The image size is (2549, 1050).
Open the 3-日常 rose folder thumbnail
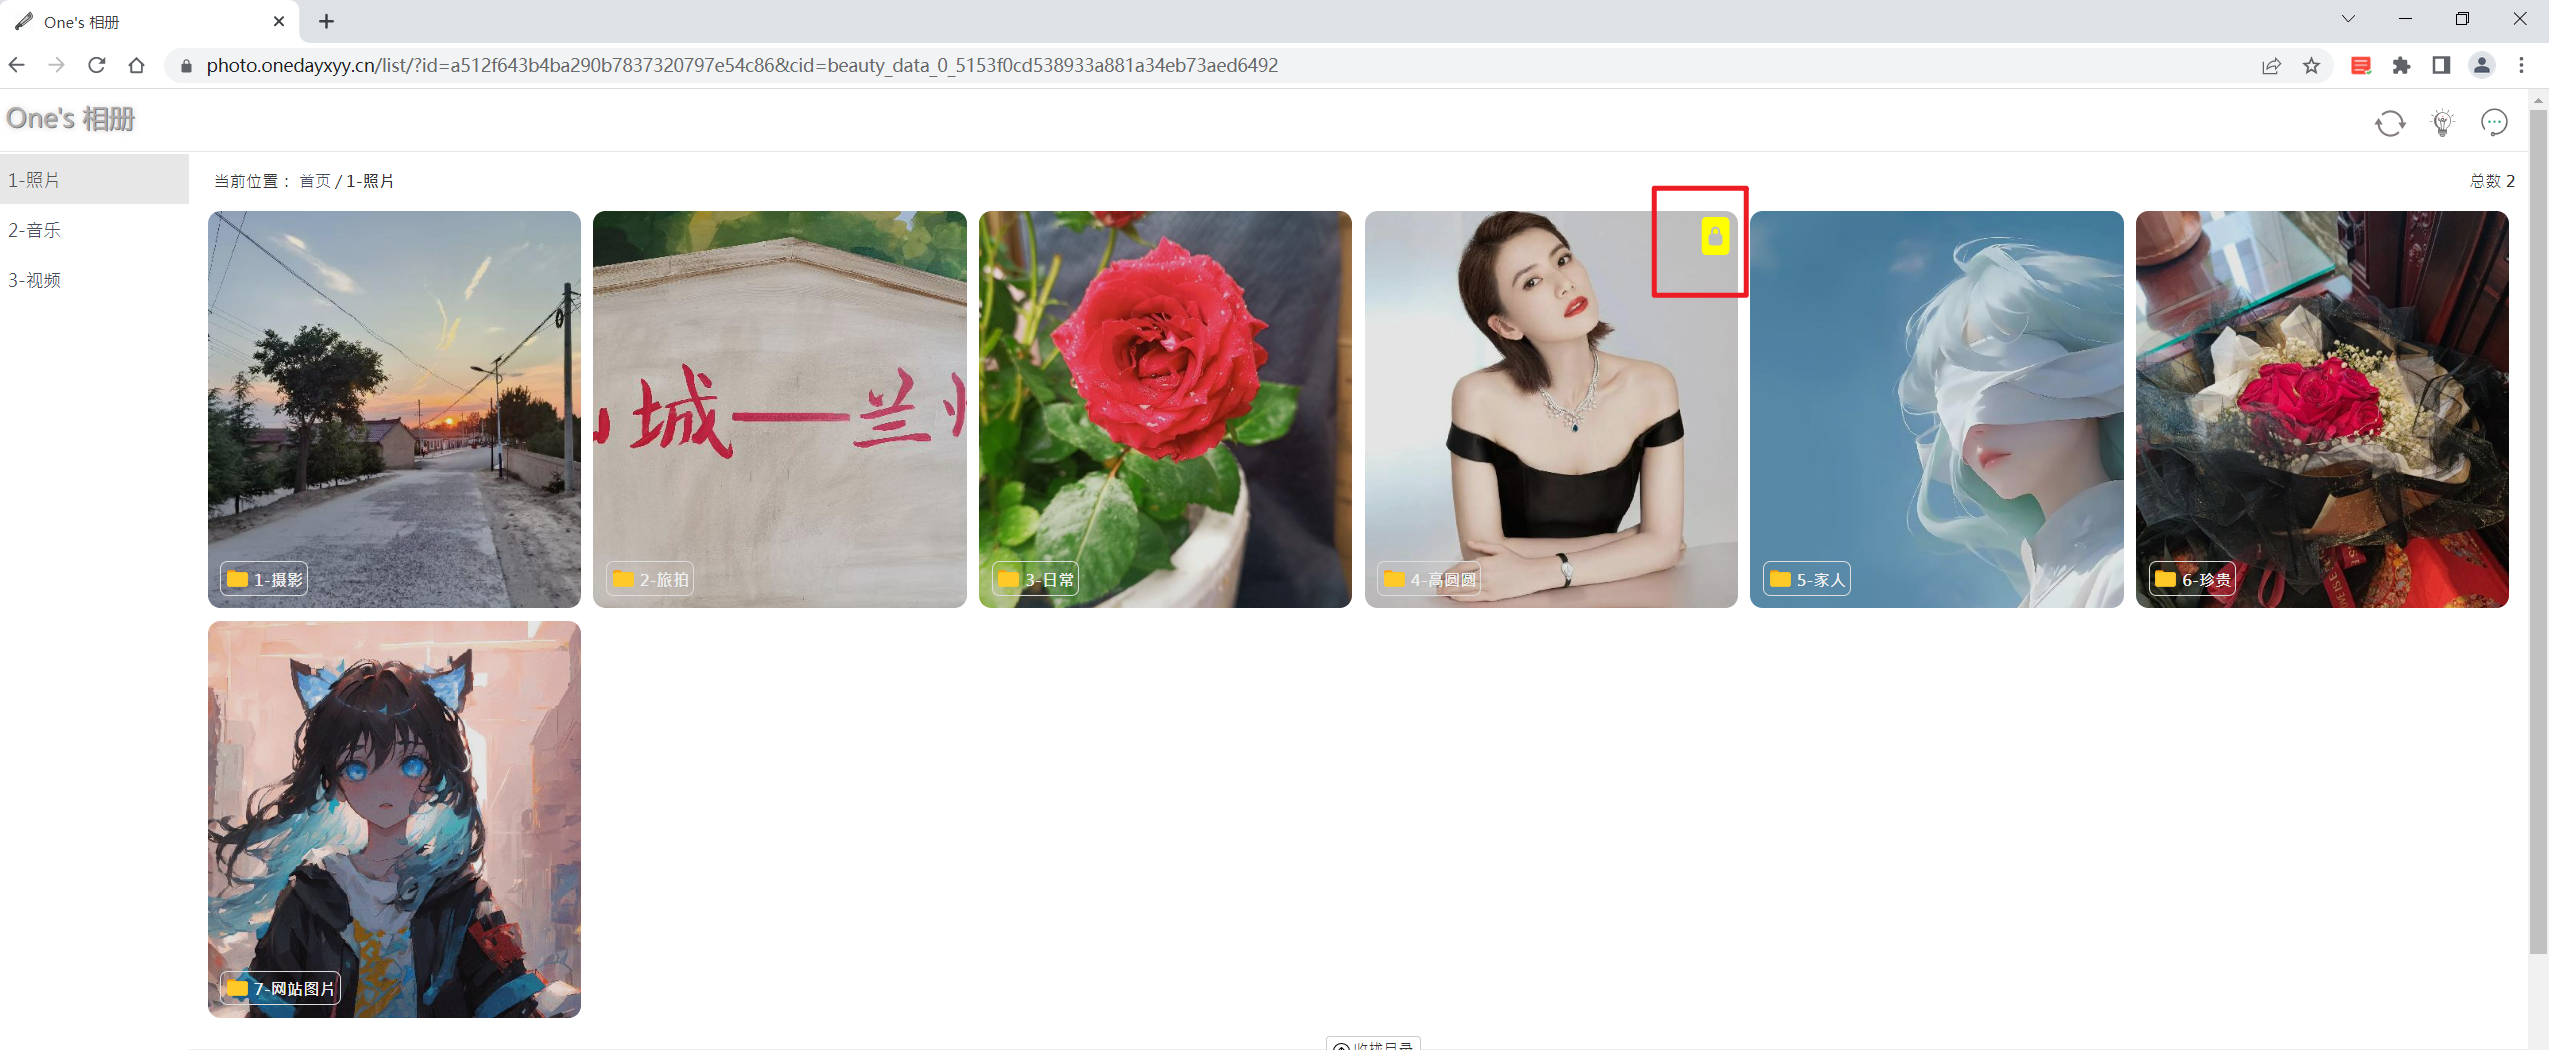[x=1165, y=409]
